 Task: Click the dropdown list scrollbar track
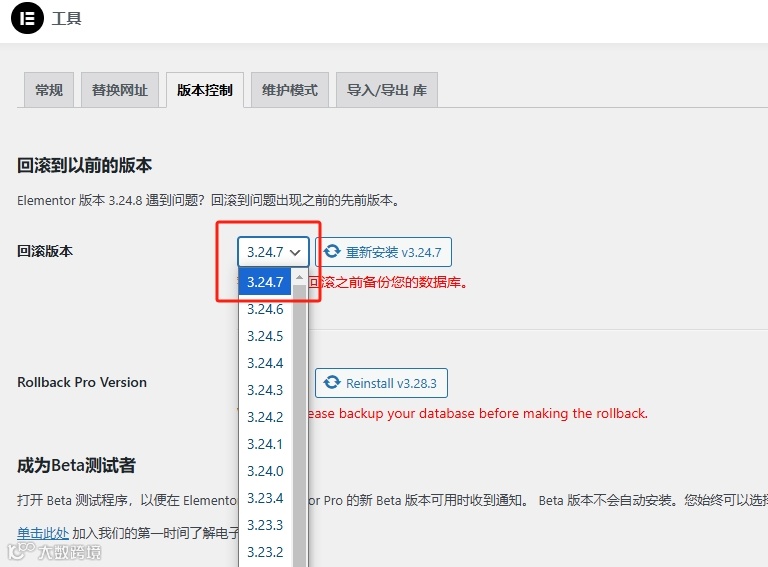[x=299, y=426]
